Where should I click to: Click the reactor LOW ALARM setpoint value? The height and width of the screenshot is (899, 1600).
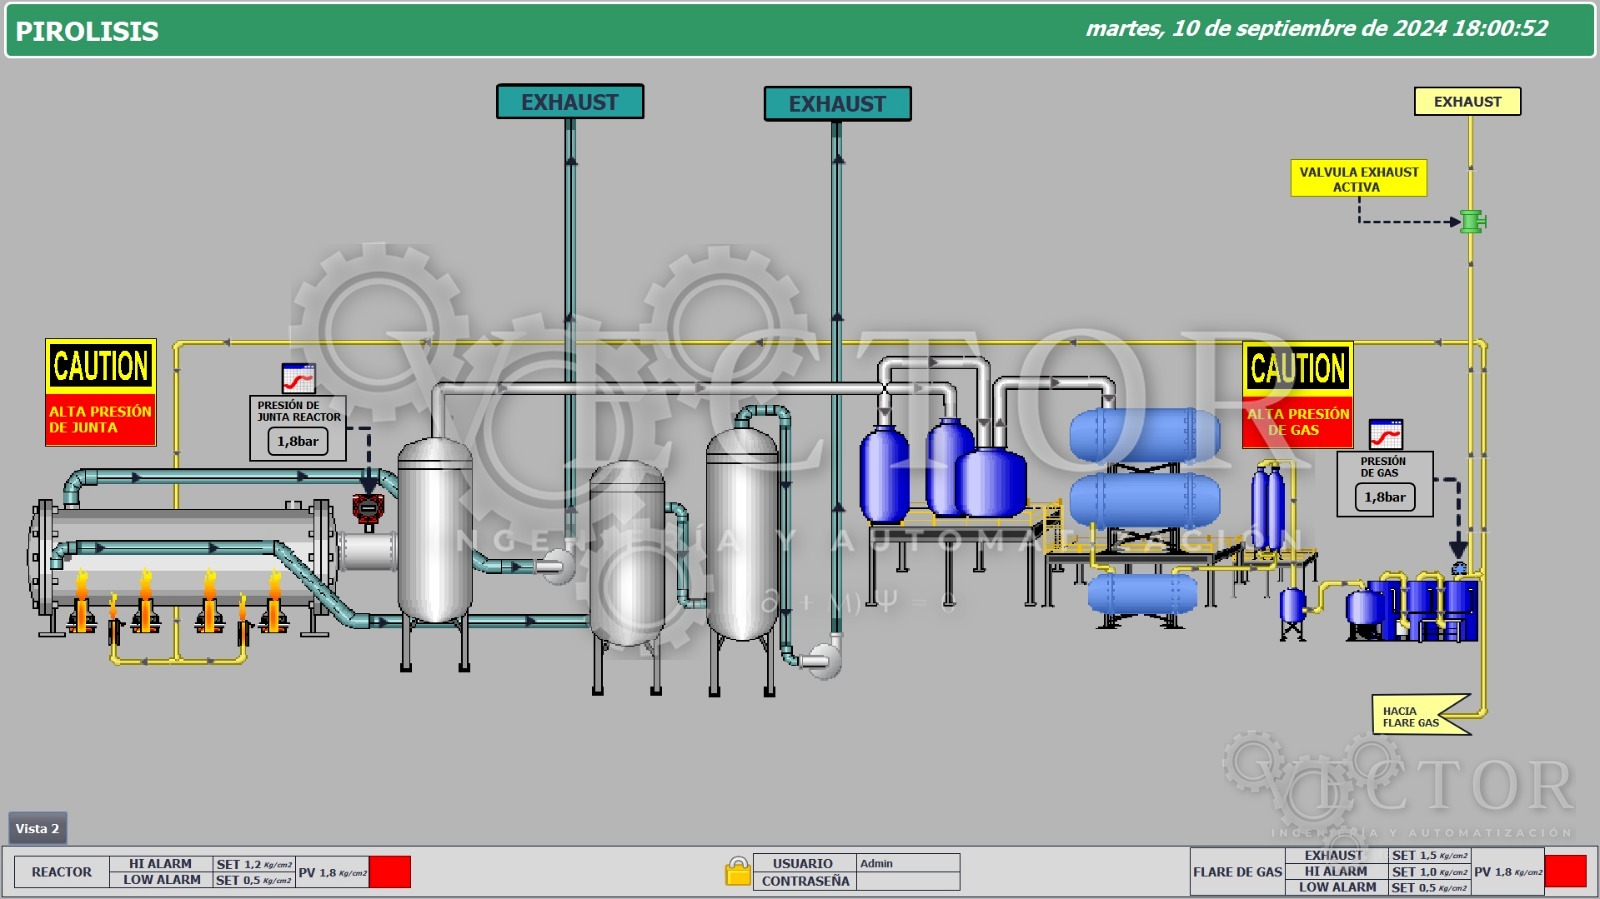point(254,880)
